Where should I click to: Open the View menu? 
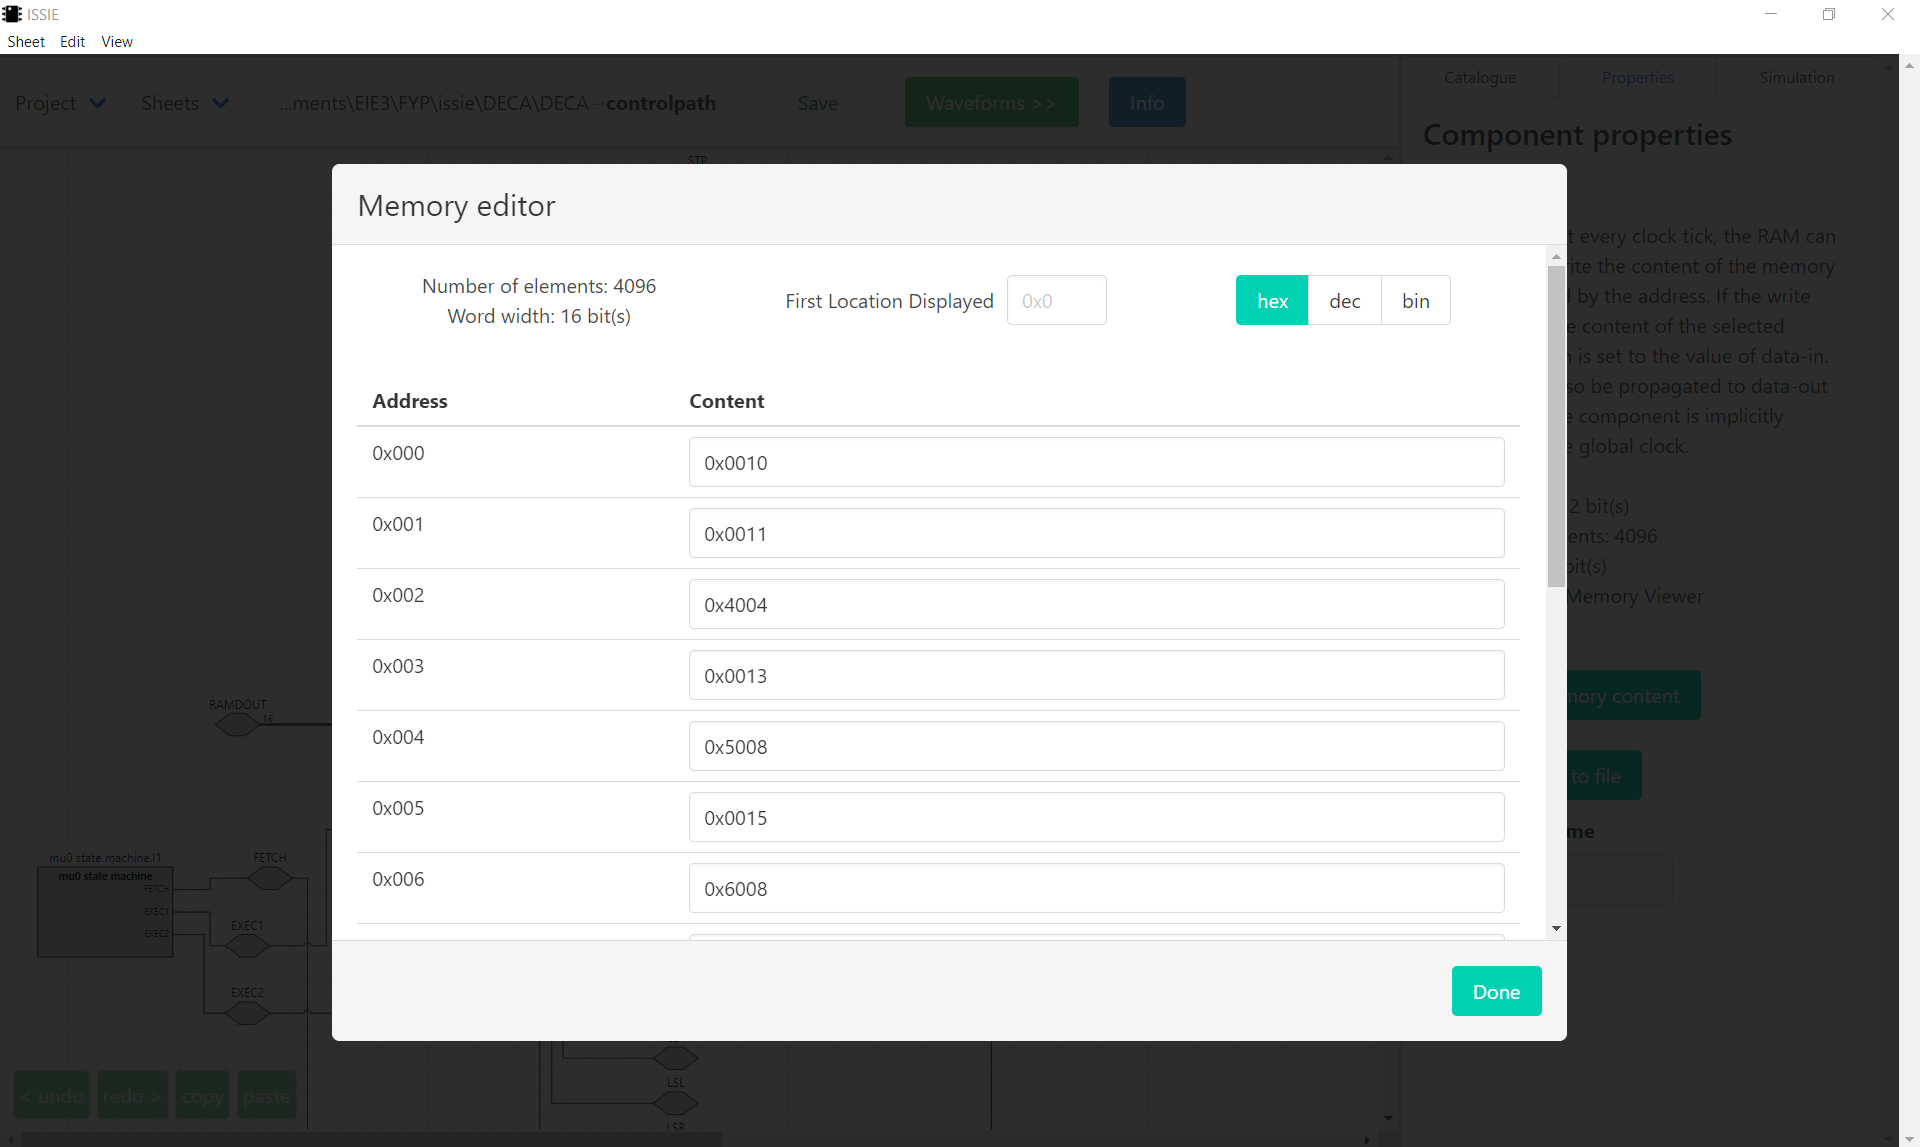coord(117,42)
